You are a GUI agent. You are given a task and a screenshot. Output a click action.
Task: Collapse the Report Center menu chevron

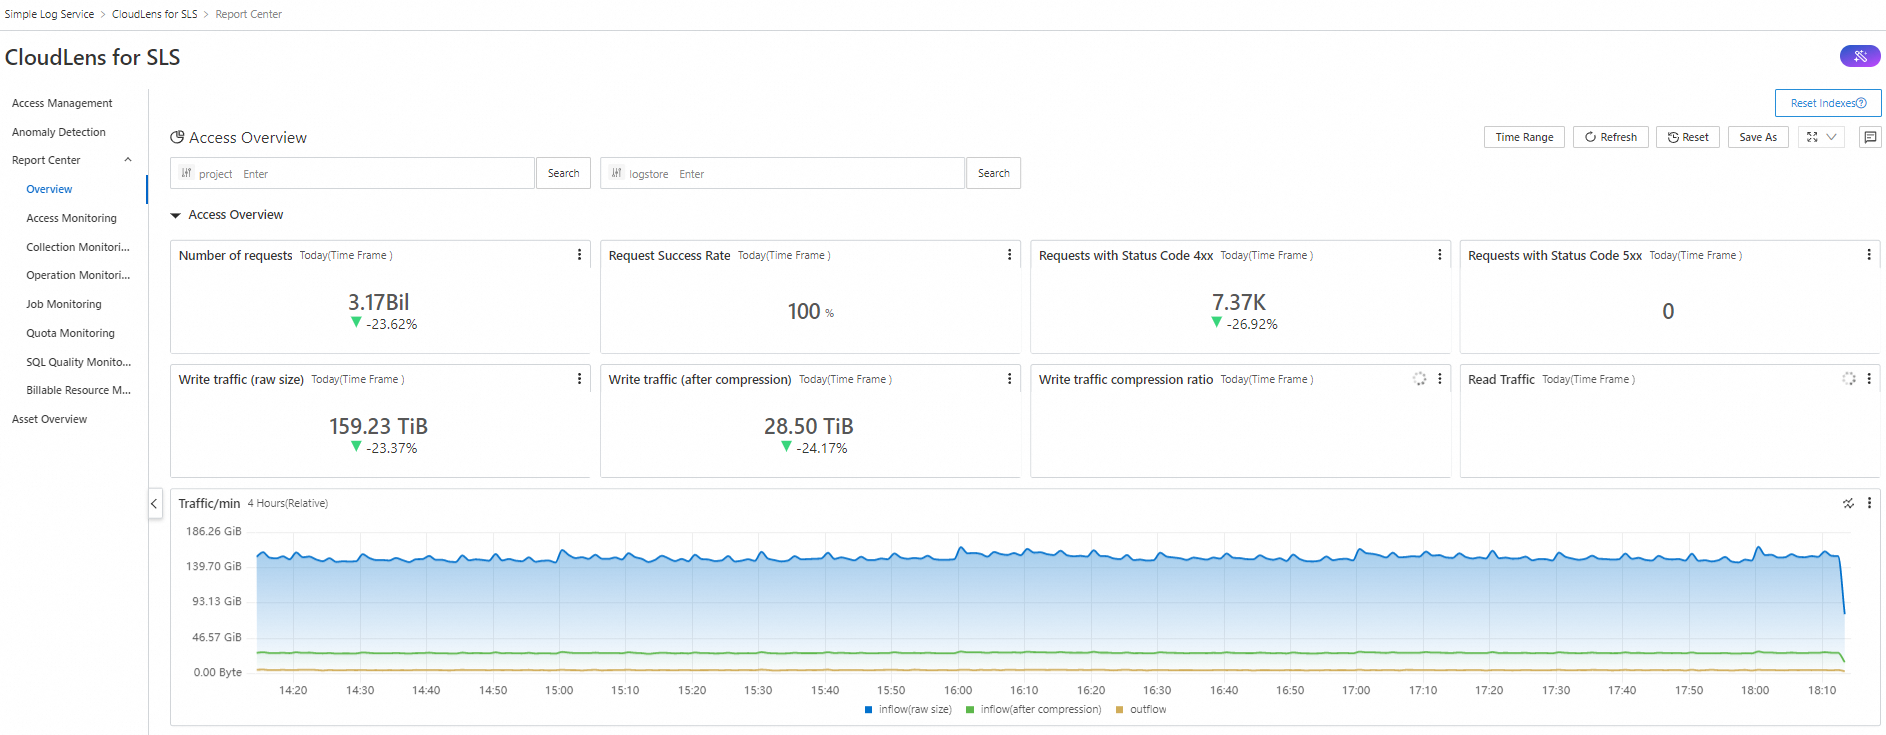(127, 160)
